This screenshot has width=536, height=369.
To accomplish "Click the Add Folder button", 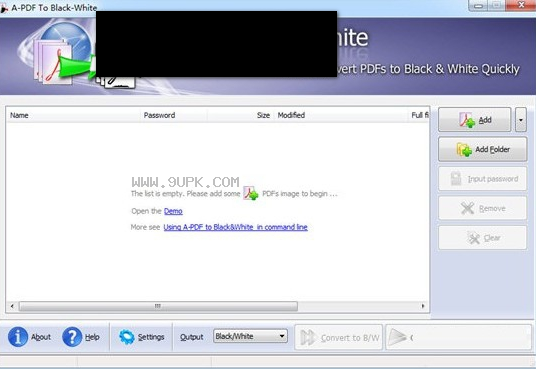I will point(482,149).
